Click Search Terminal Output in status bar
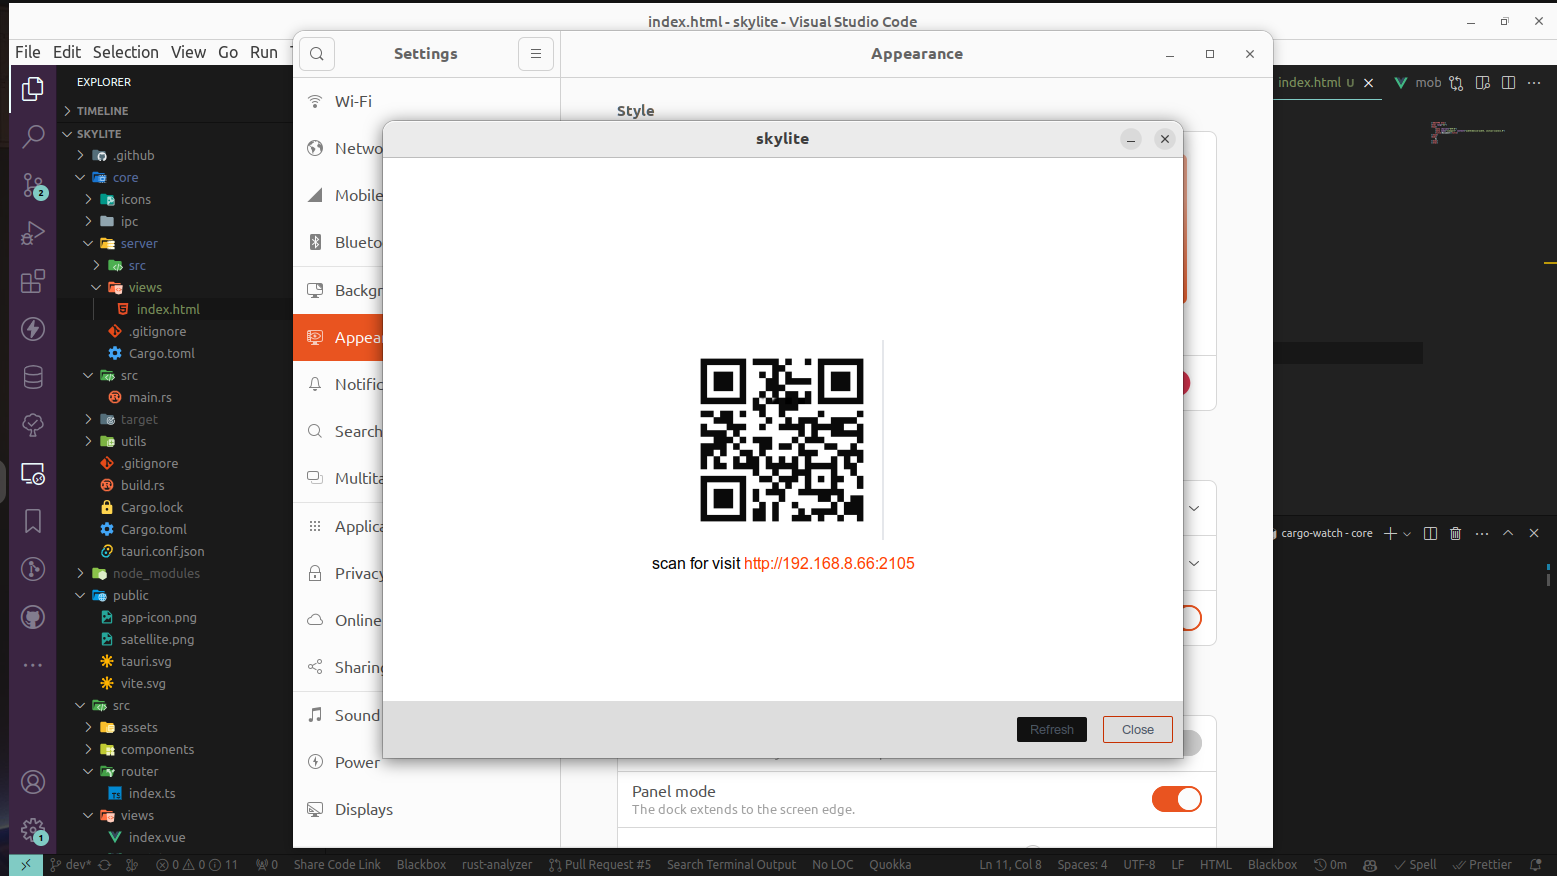Screen dimensions: 1557x876 click(x=731, y=865)
